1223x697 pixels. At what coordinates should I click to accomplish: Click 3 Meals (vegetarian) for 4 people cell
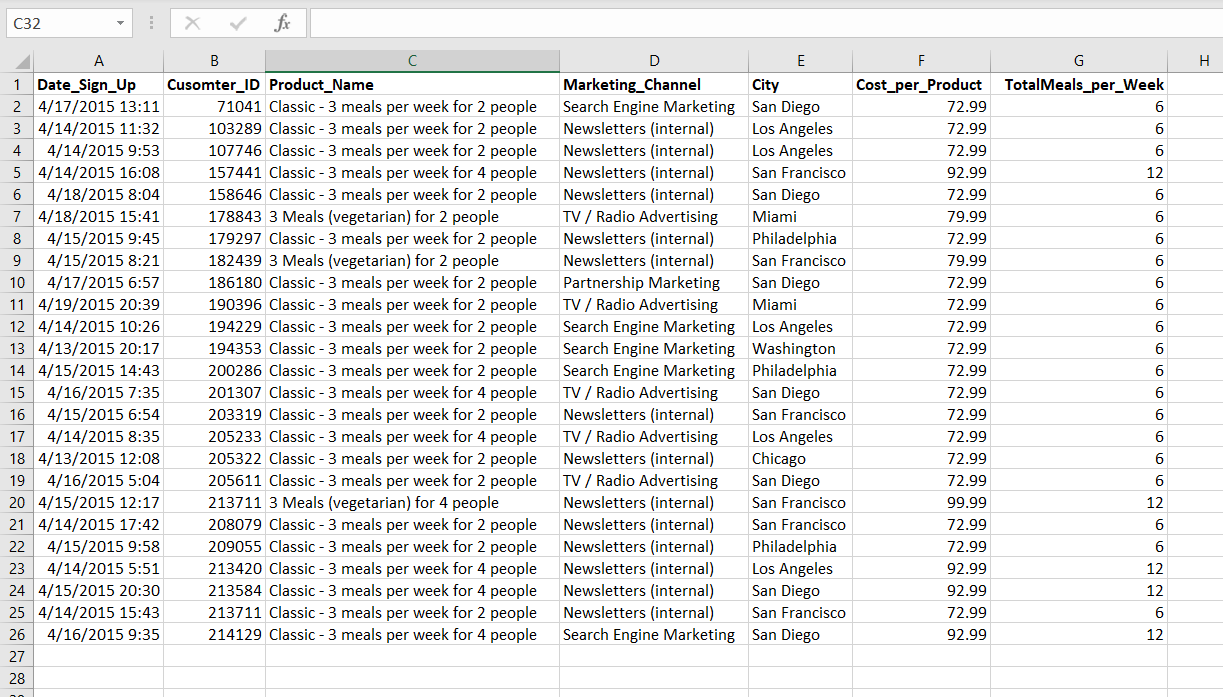pos(412,503)
